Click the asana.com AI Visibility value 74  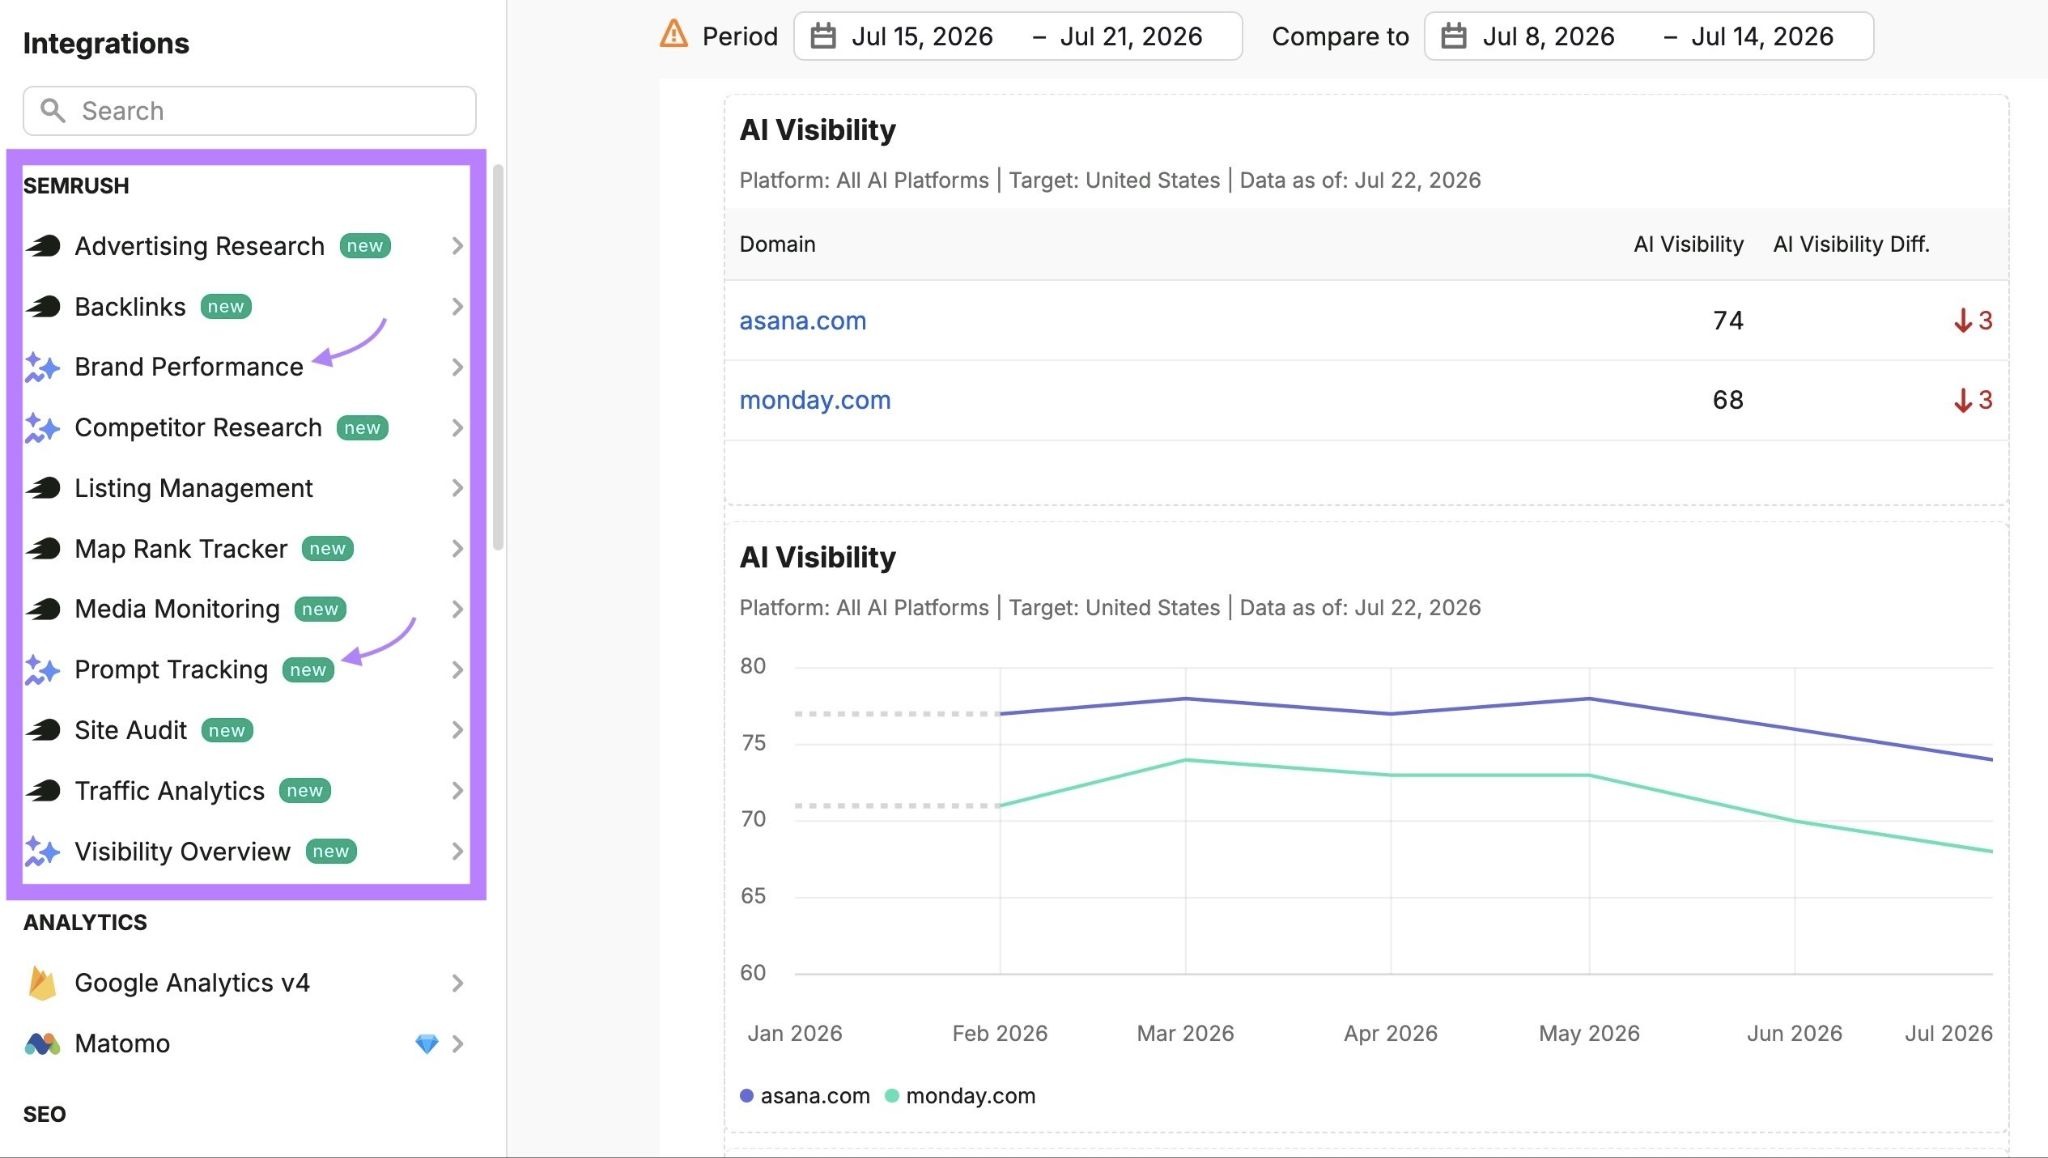(x=1728, y=321)
